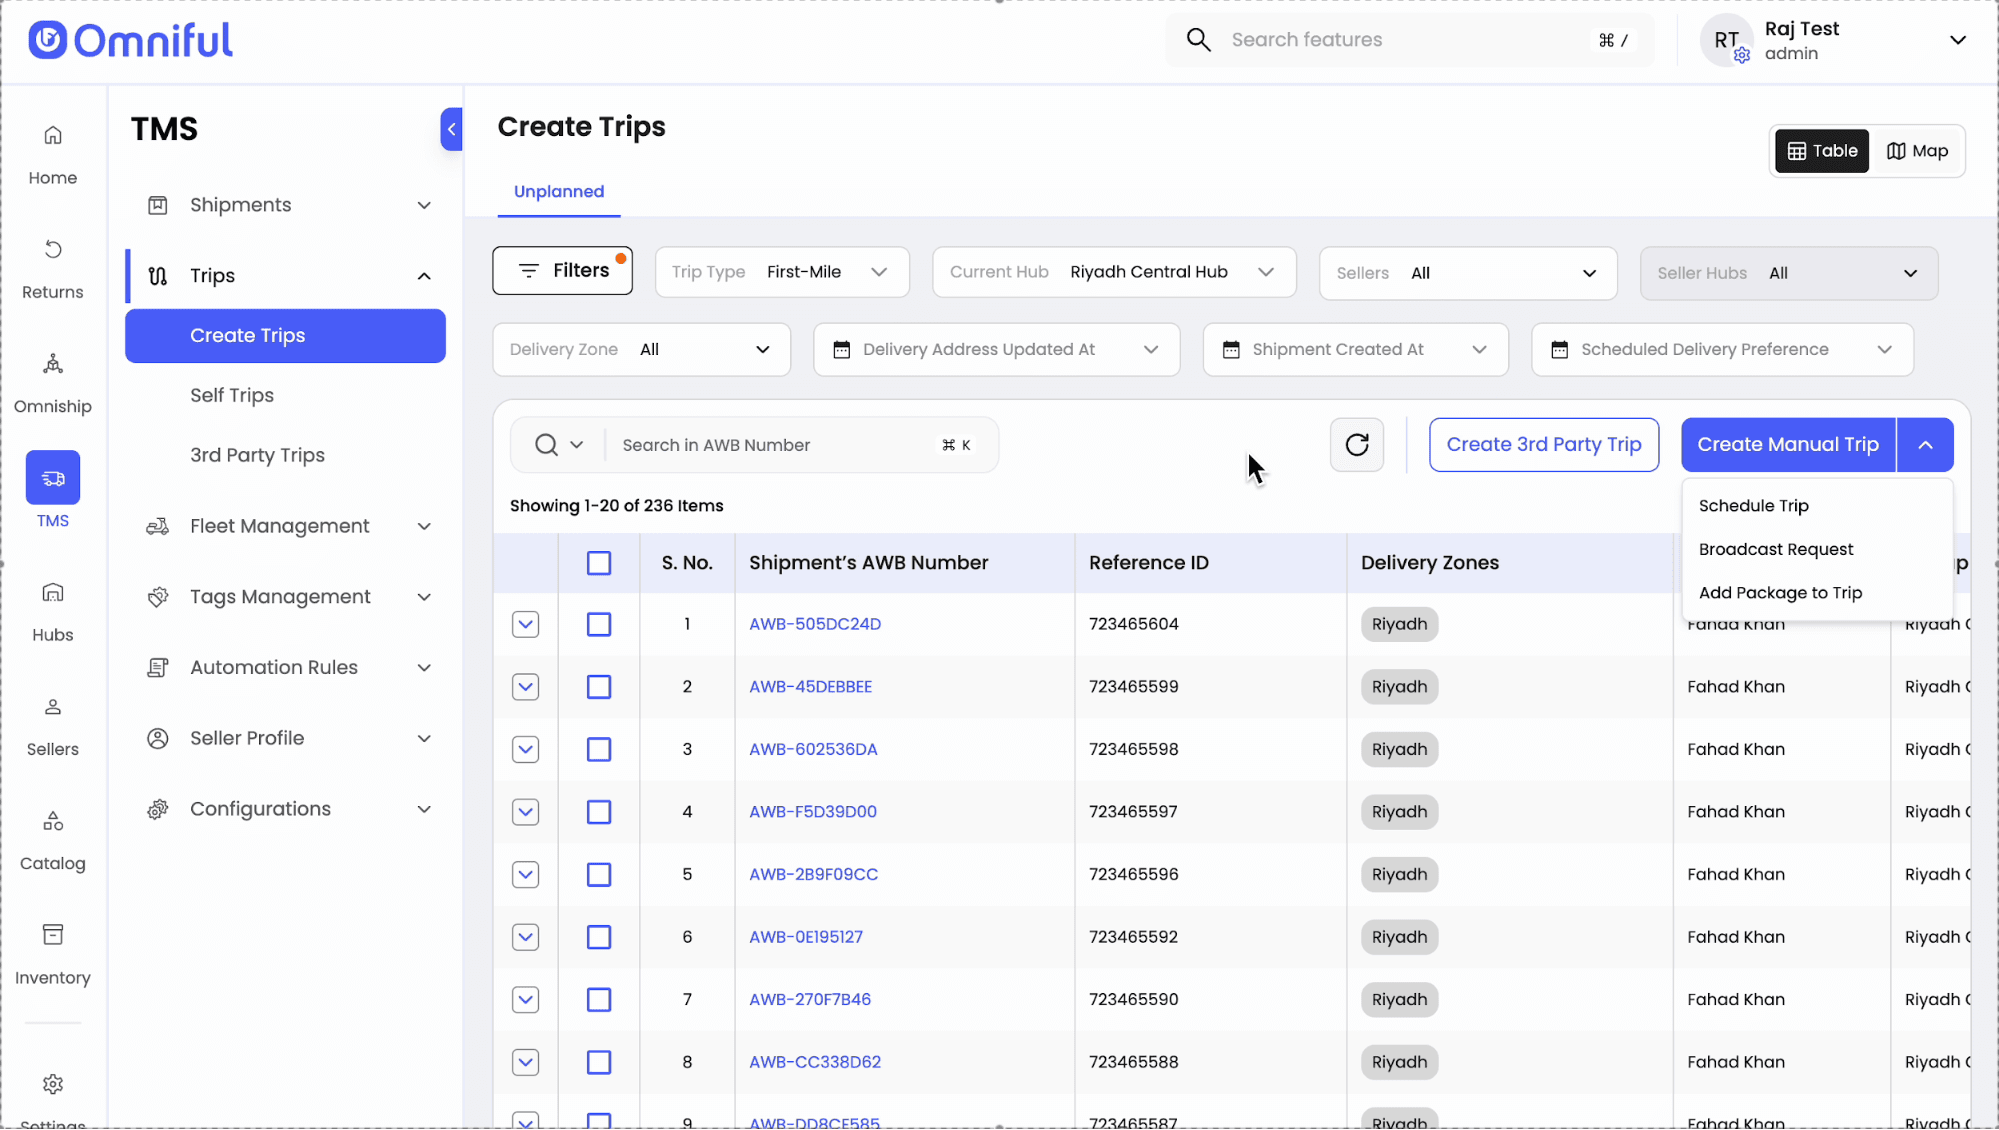Switch to Map view

click(1917, 151)
